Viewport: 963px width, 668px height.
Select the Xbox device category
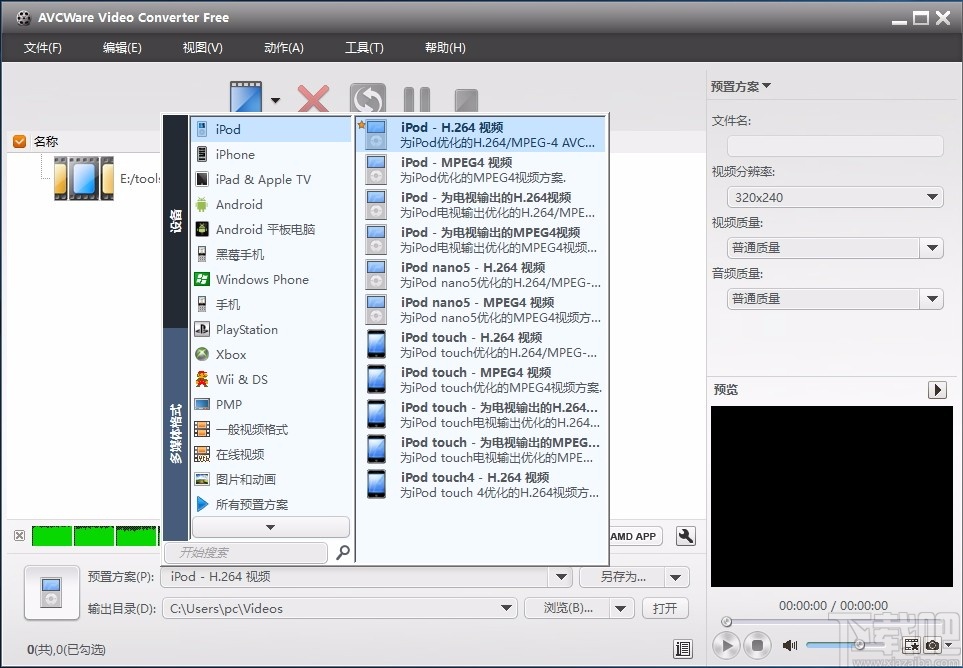(x=230, y=354)
